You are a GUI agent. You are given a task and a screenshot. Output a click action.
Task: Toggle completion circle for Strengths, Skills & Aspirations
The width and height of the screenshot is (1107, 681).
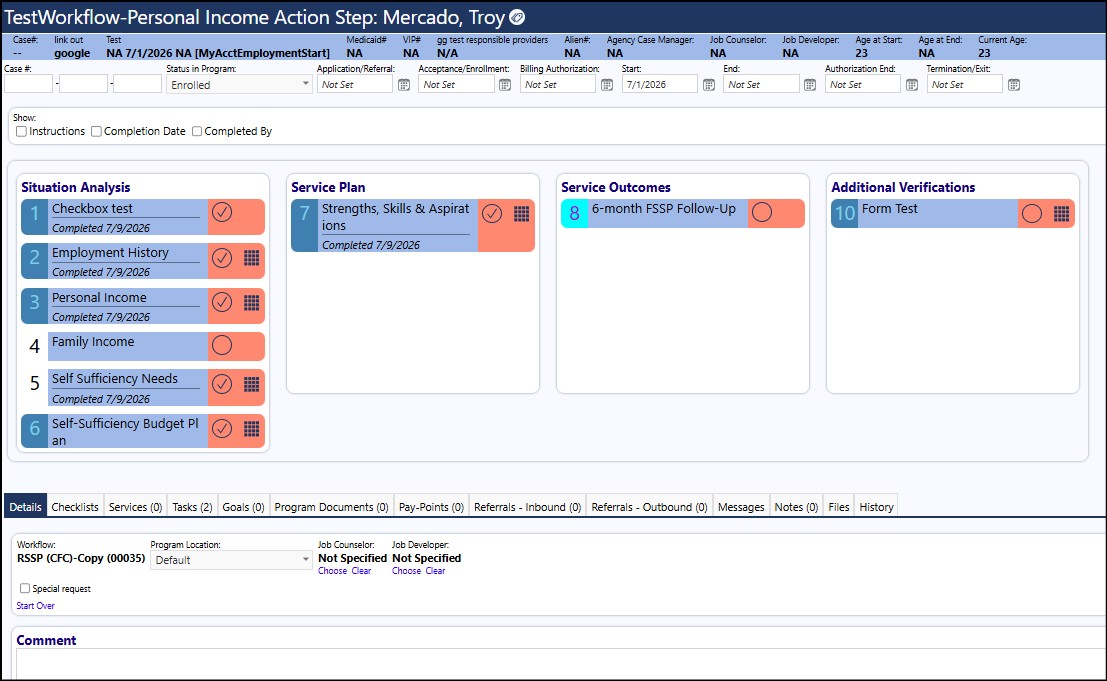[492, 213]
